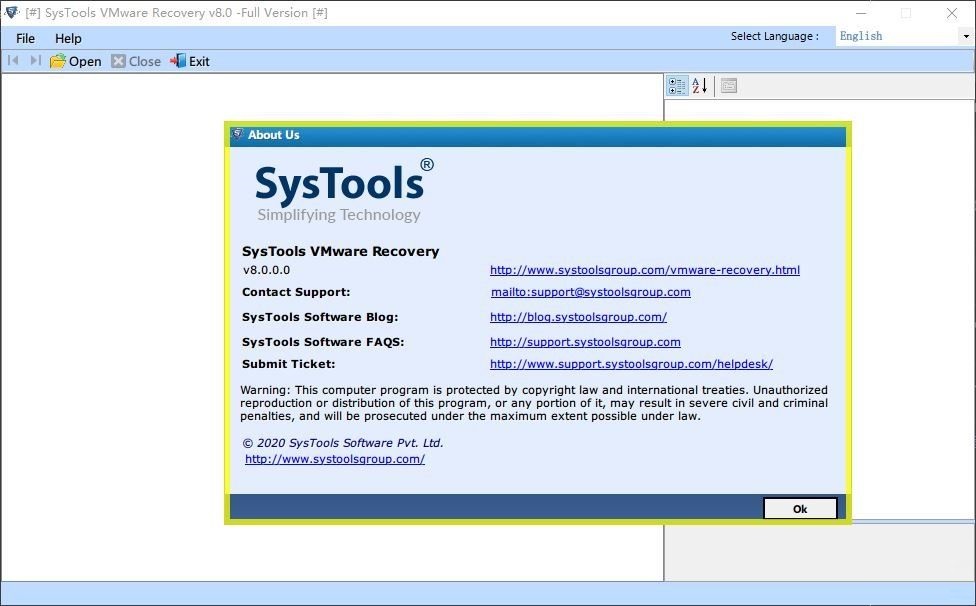
Task: Click the About Us title bar icon
Action: point(237,134)
